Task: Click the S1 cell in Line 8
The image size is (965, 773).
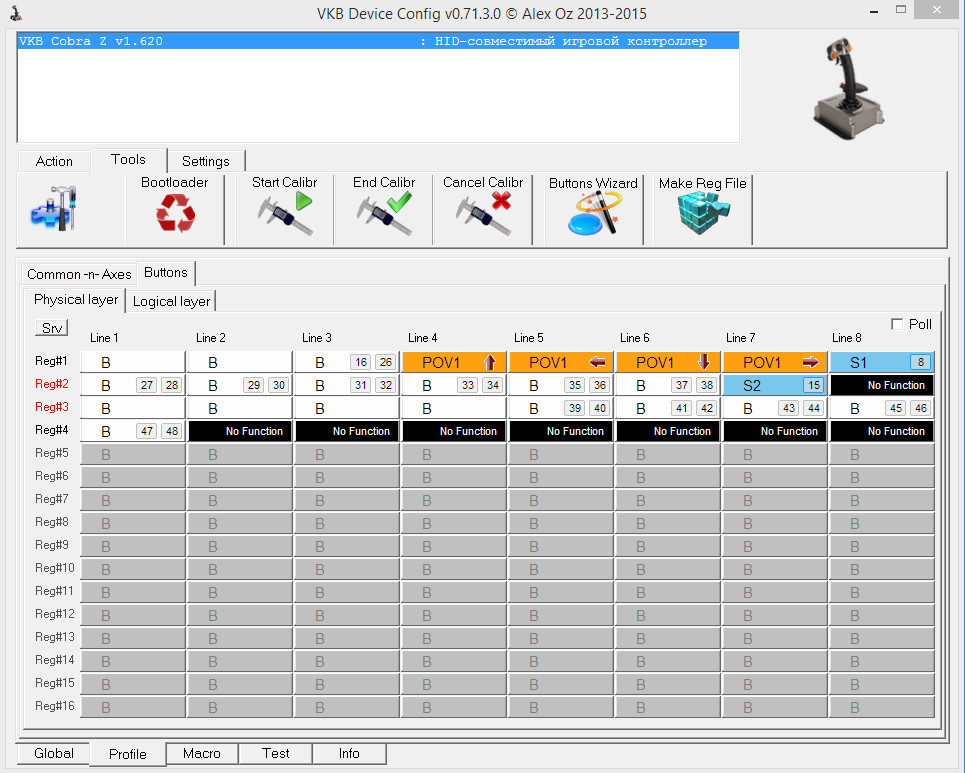Action: point(881,362)
